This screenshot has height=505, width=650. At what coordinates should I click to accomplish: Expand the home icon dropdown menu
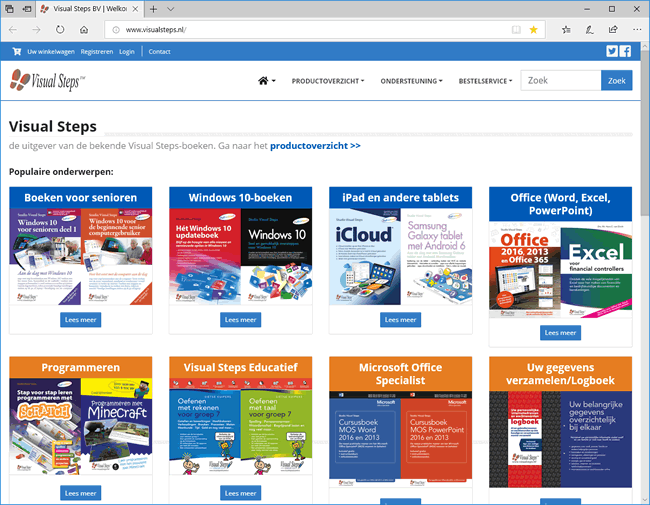267,81
